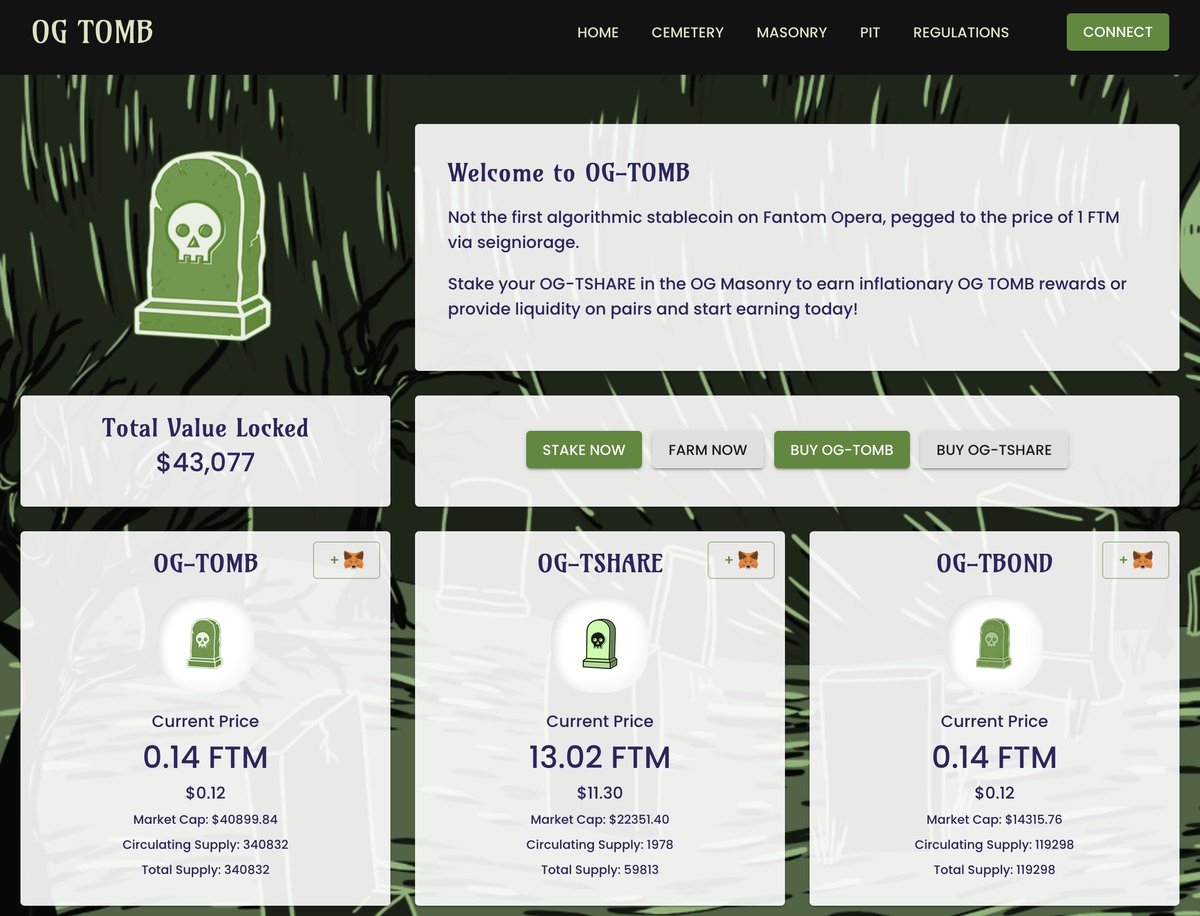This screenshot has width=1200, height=916.
Task: Open the Home page
Action: (x=598, y=32)
